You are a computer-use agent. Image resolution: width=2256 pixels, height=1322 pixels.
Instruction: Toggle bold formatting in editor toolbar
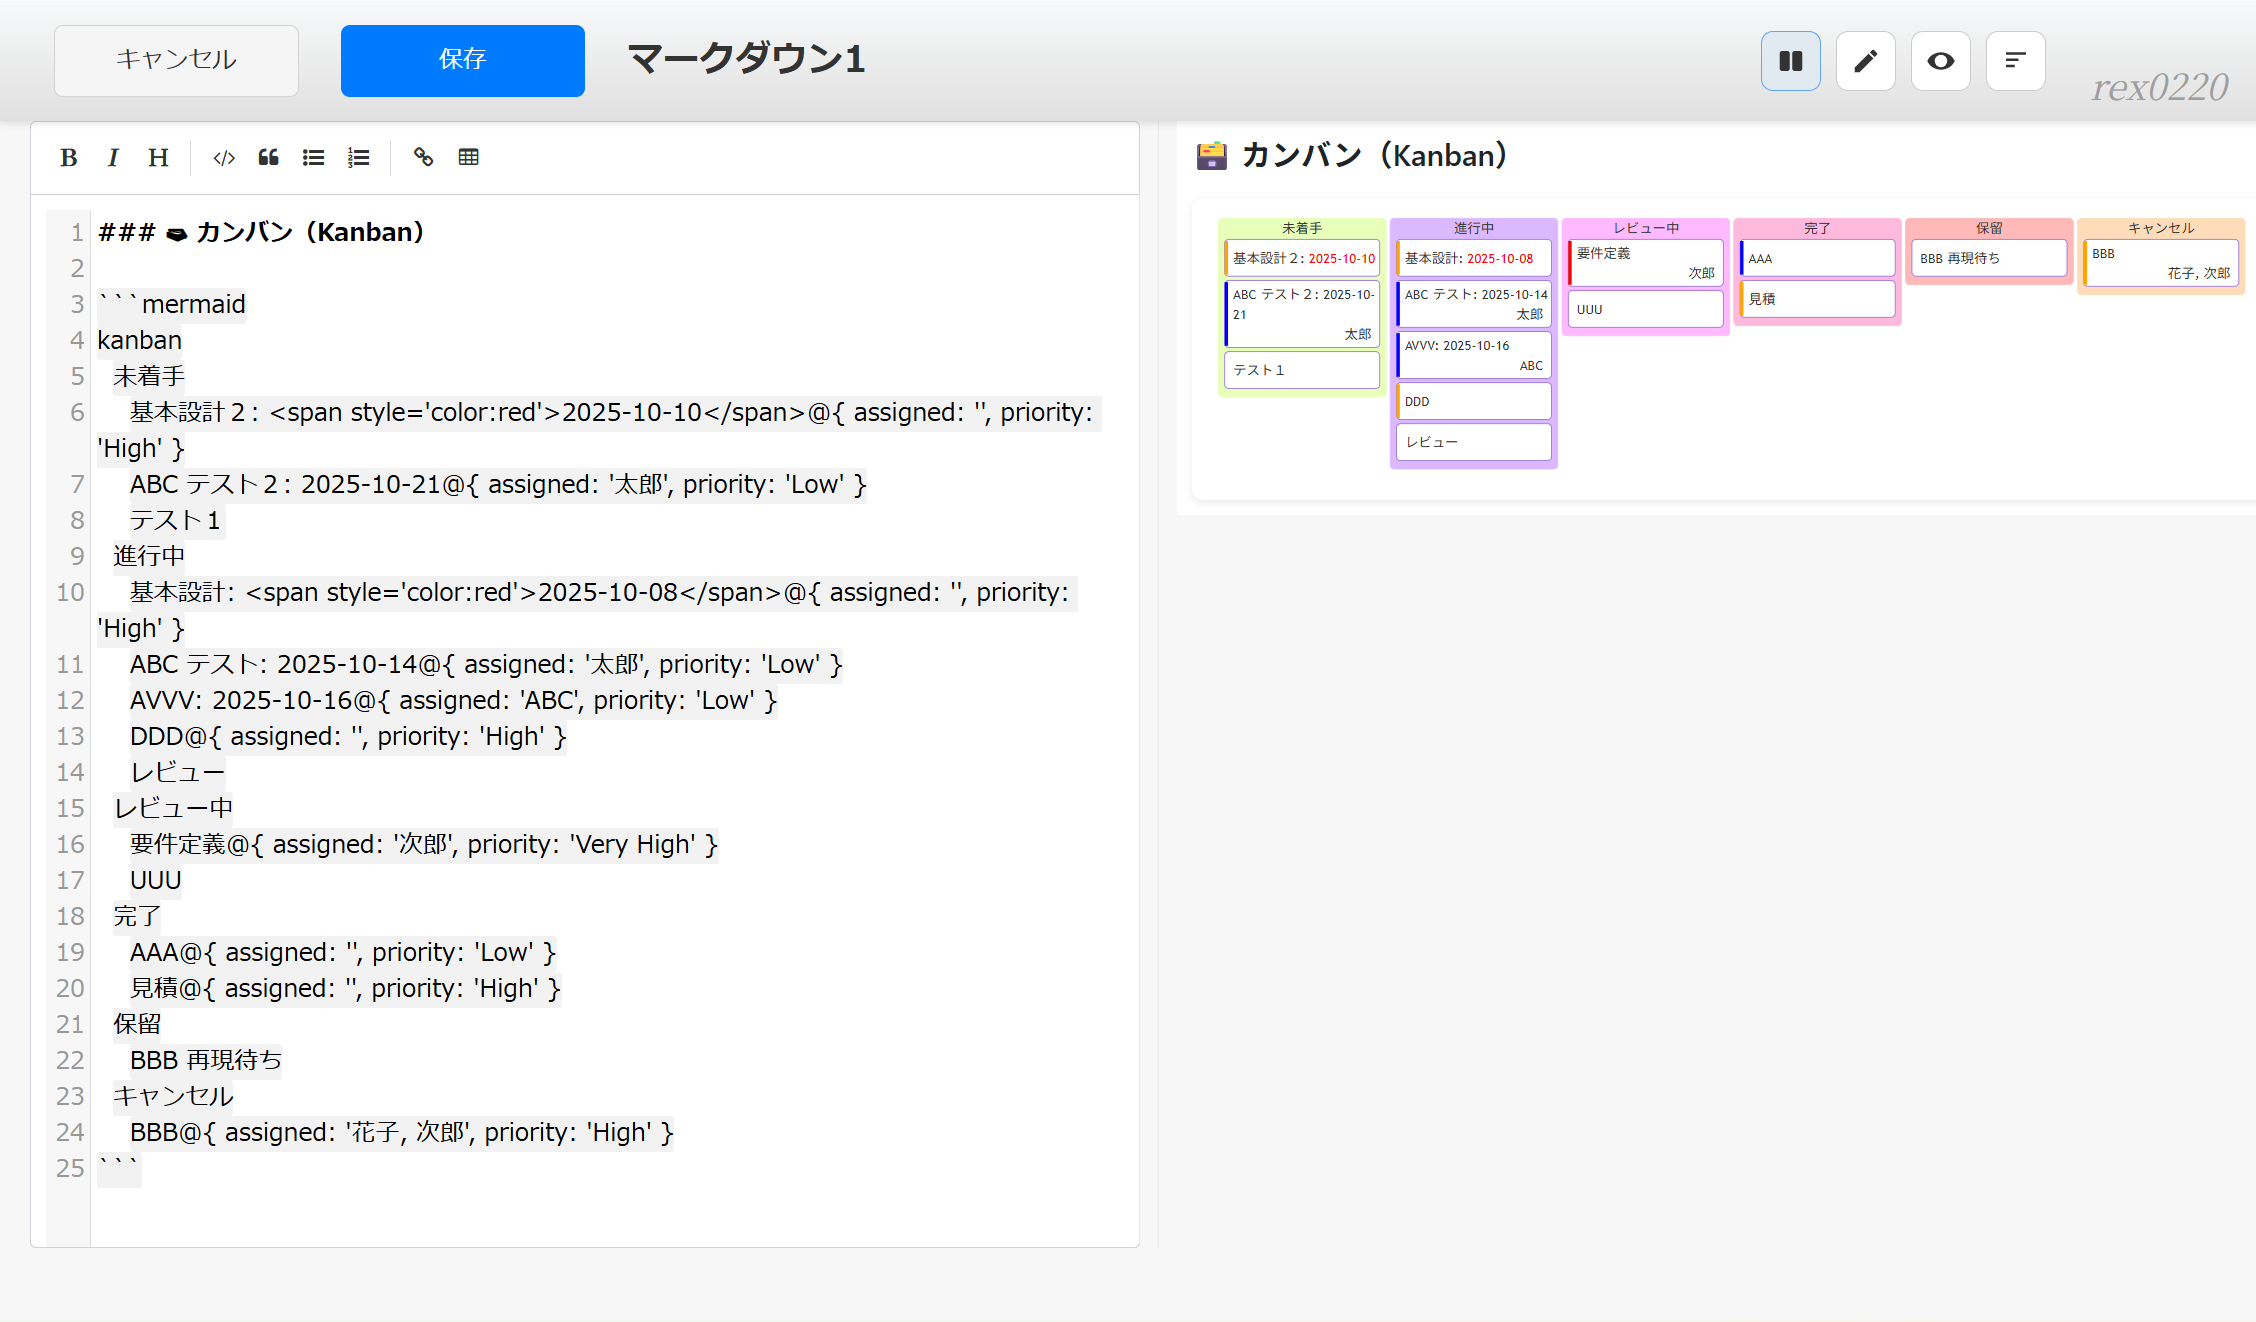pyautogui.click(x=68, y=157)
